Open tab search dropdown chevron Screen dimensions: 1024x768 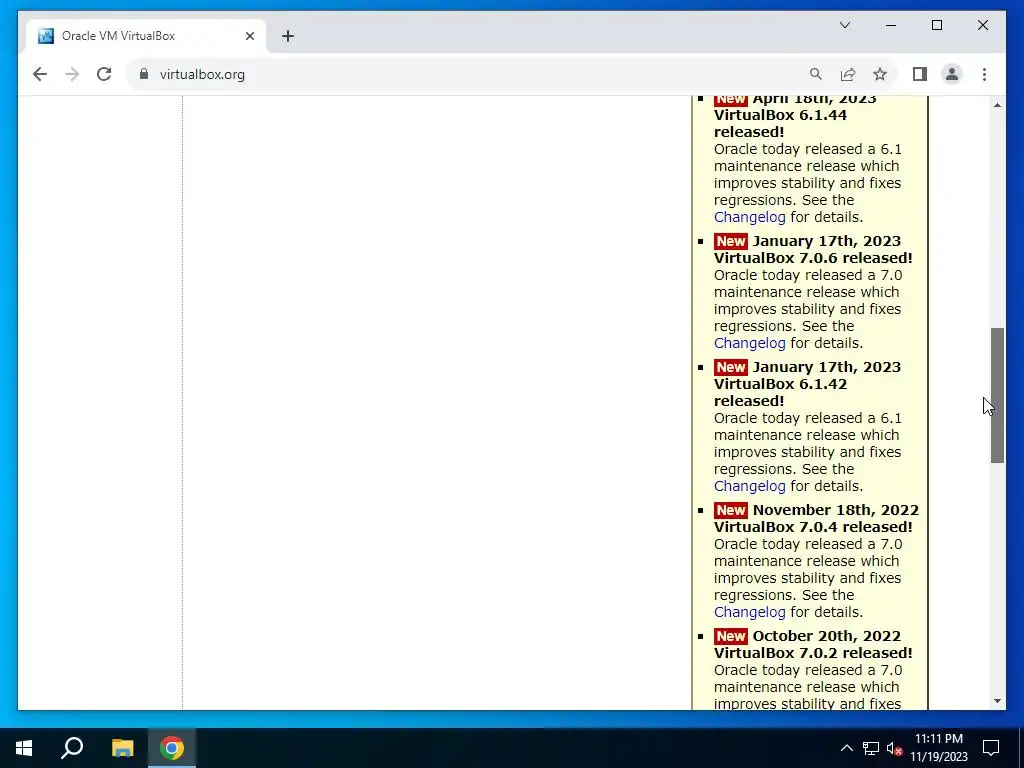[x=844, y=25]
